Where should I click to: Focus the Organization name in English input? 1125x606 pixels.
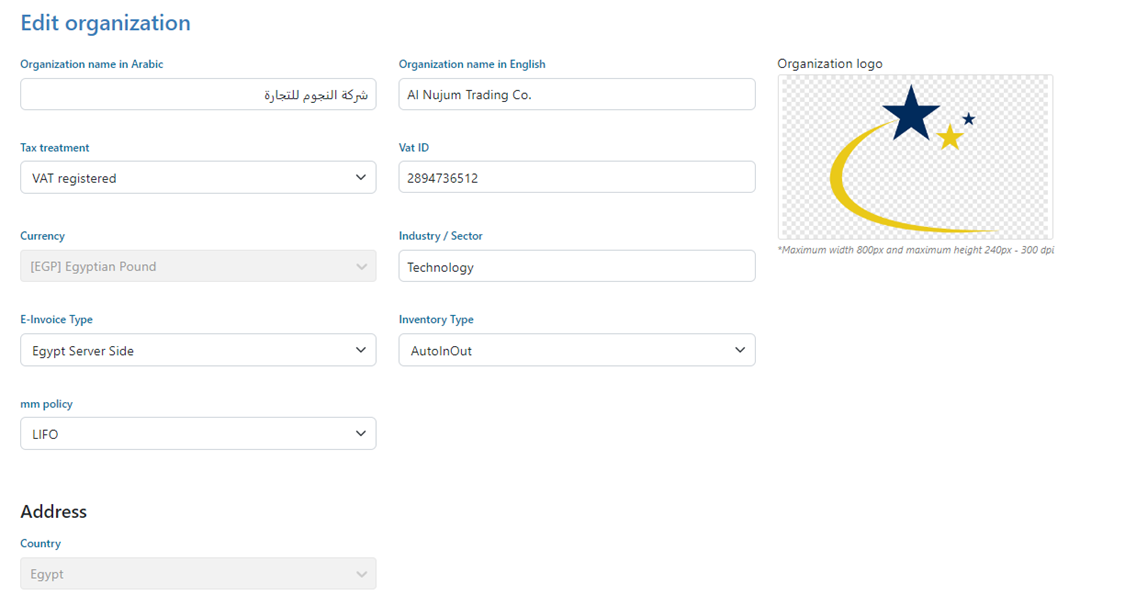576,95
